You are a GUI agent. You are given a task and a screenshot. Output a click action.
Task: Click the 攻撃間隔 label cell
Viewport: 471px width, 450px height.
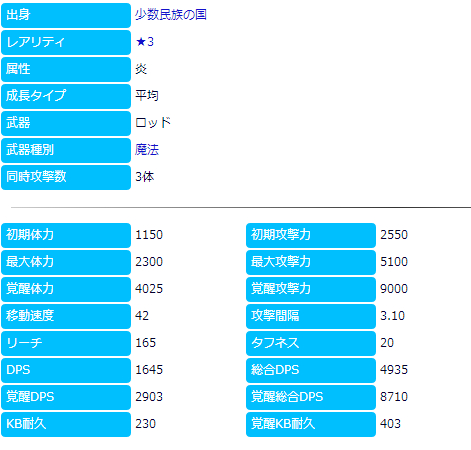(311, 316)
